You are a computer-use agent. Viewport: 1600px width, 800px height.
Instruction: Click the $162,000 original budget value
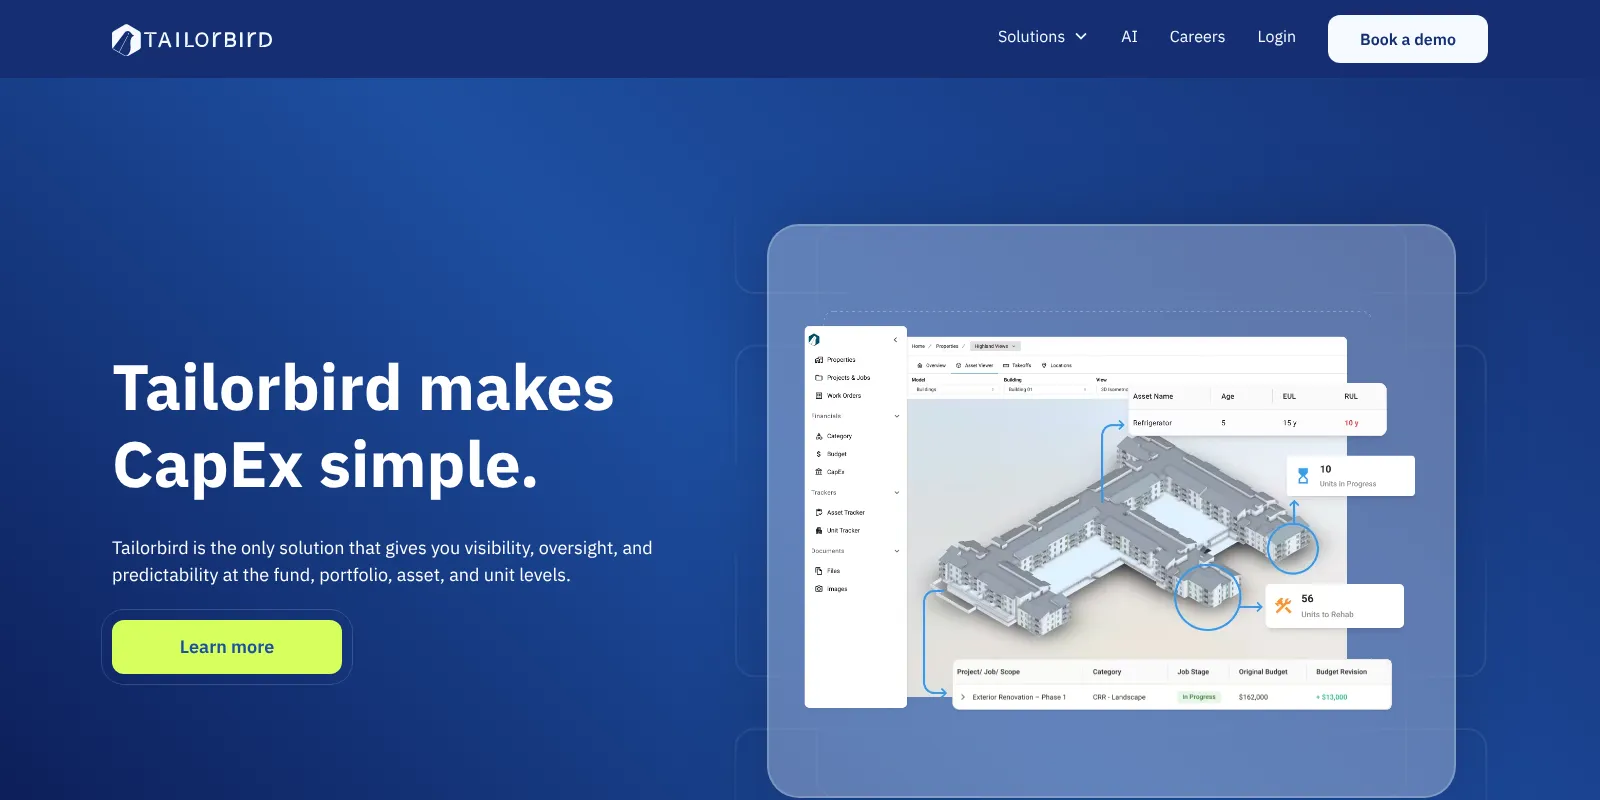coord(1253,697)
